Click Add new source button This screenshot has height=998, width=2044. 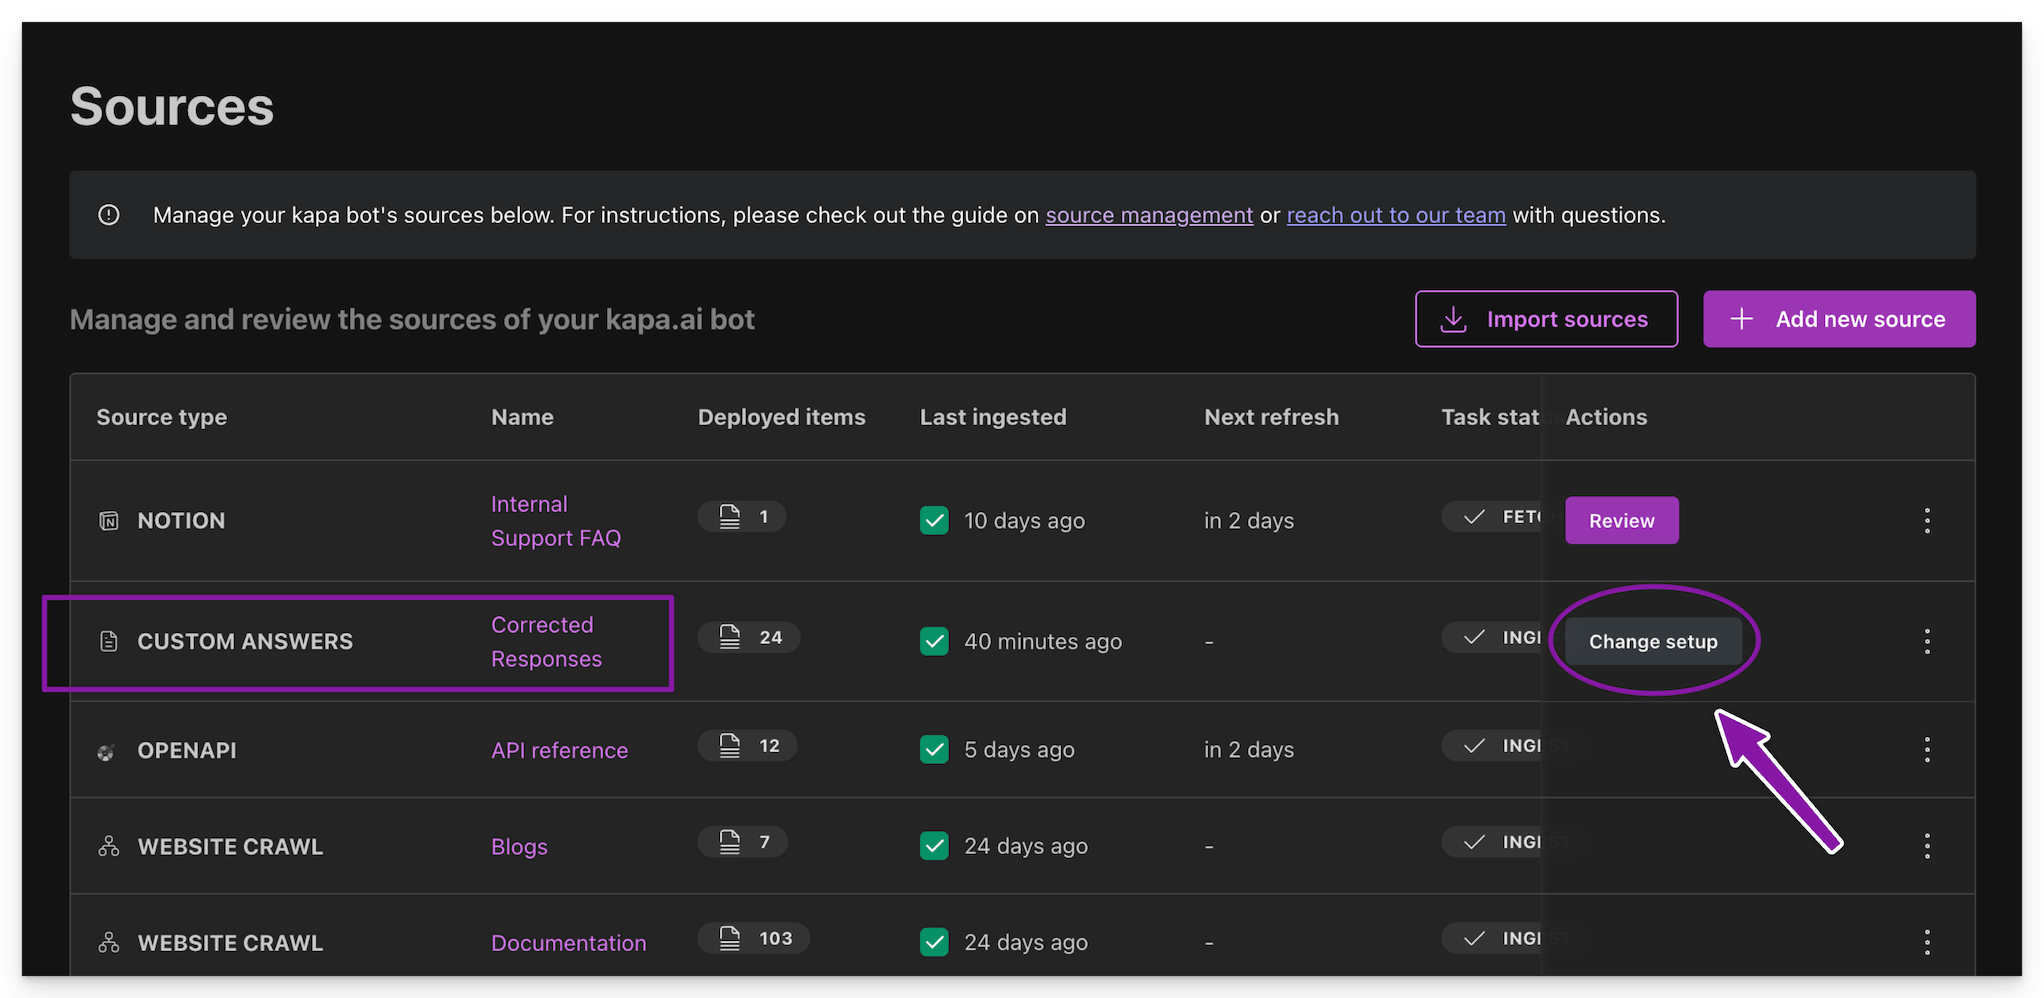coord(1839,319)
